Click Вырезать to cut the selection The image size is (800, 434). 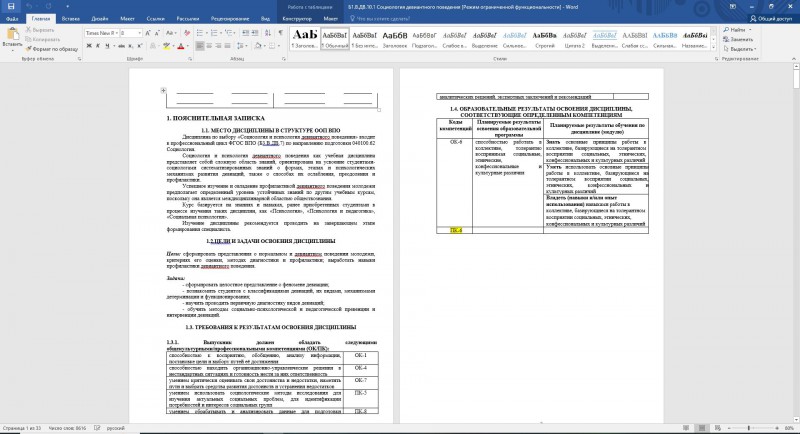40,30
